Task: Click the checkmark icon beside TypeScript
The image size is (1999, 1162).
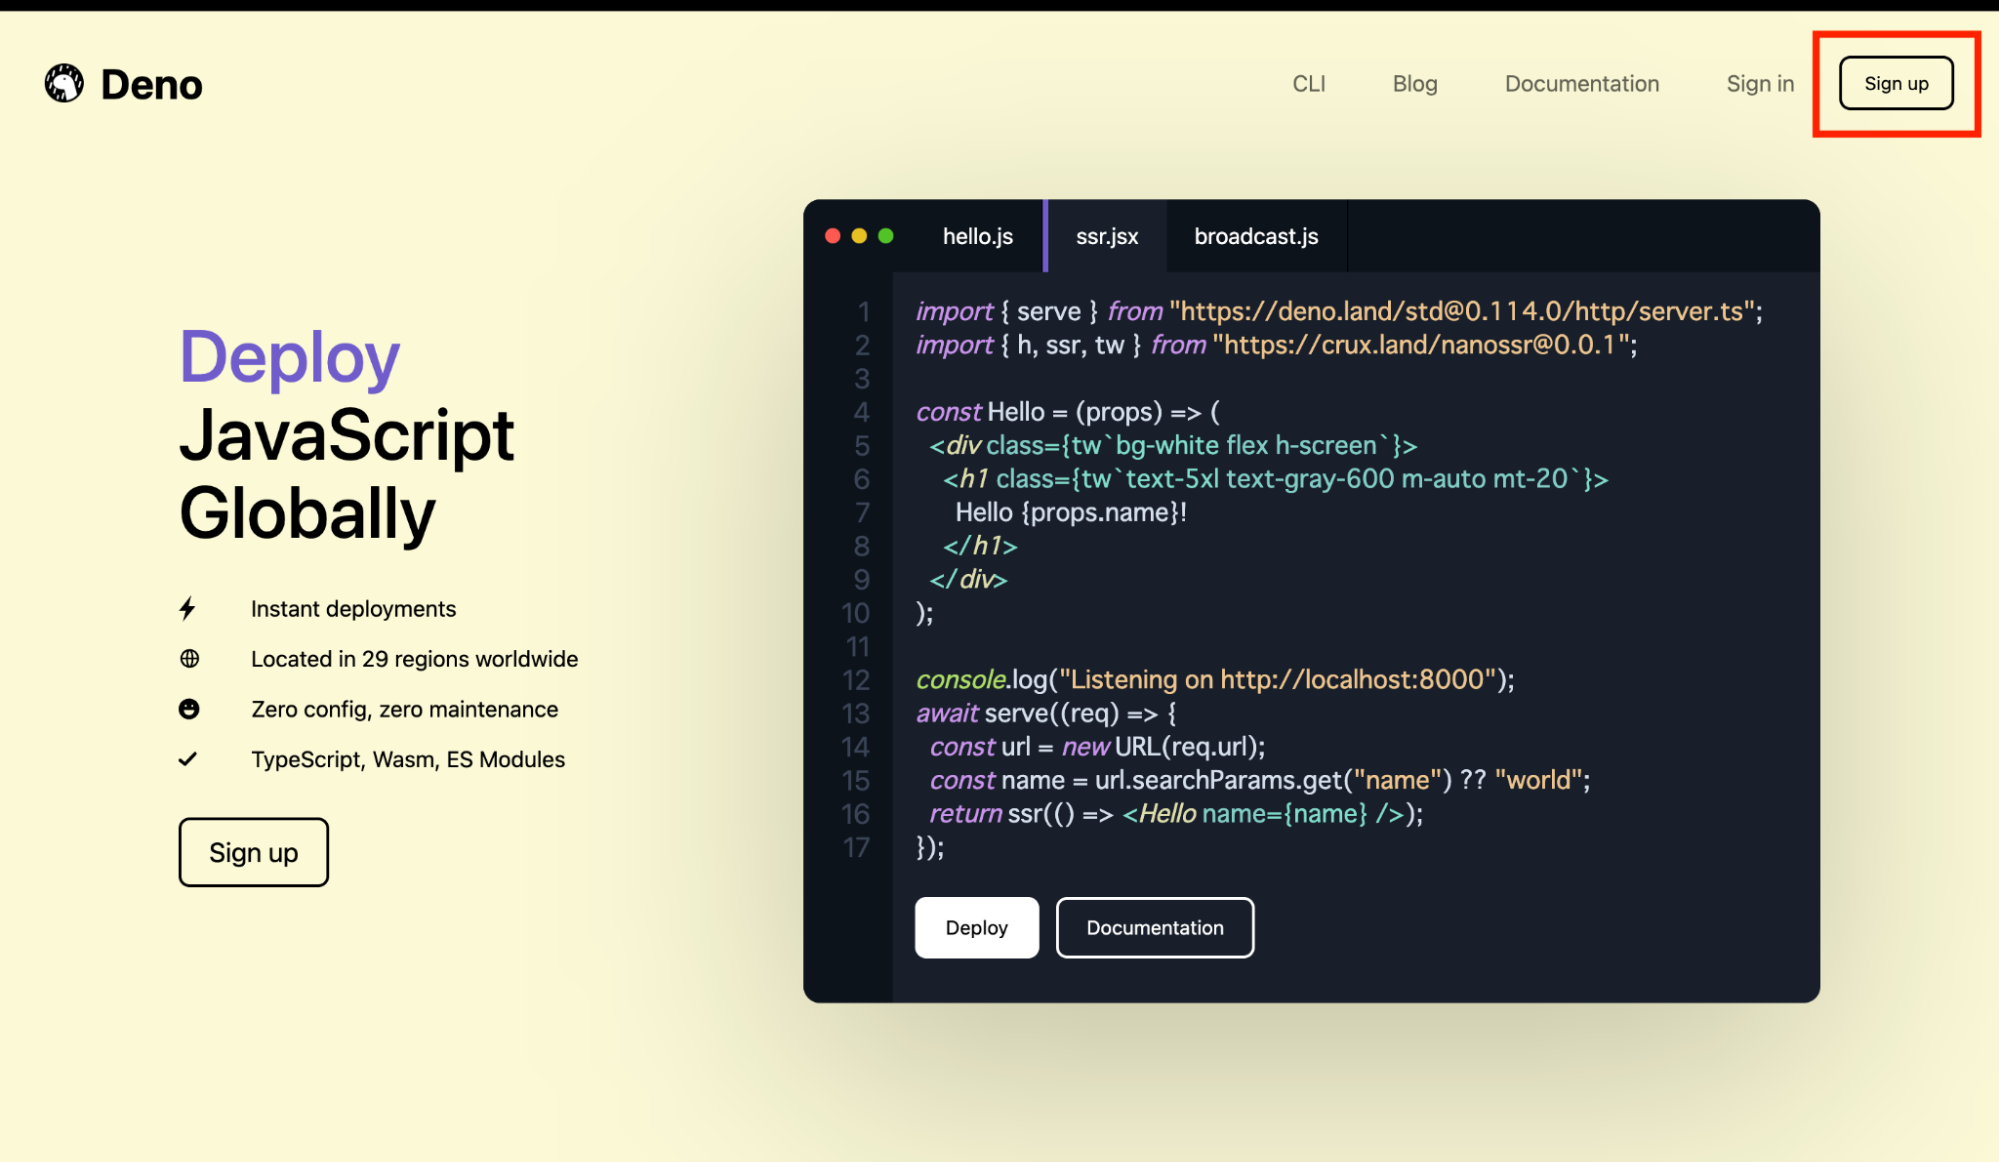Action: click(x=188, y=759)
